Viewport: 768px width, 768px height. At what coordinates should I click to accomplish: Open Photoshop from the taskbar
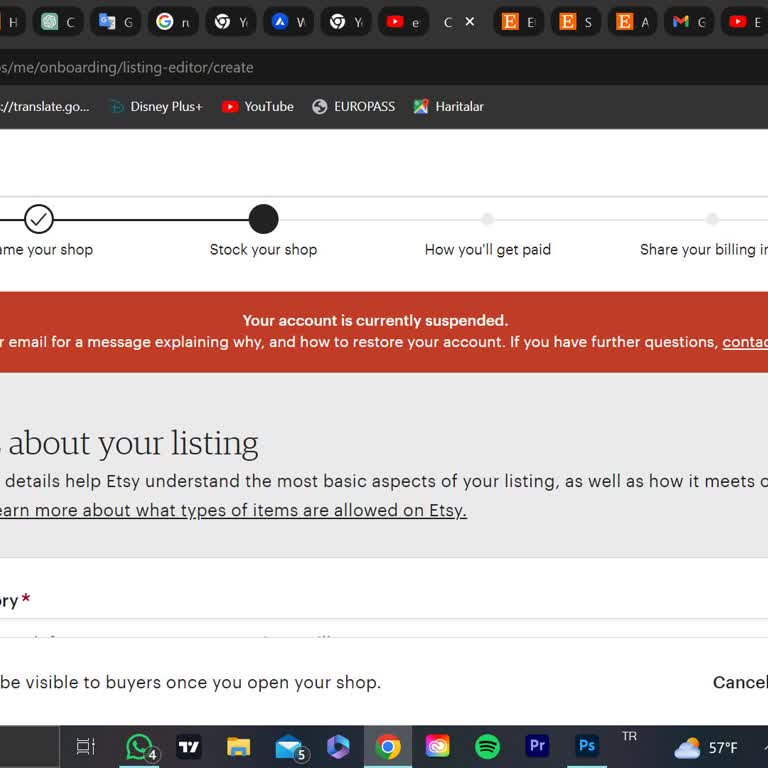[x=587, y=745]
